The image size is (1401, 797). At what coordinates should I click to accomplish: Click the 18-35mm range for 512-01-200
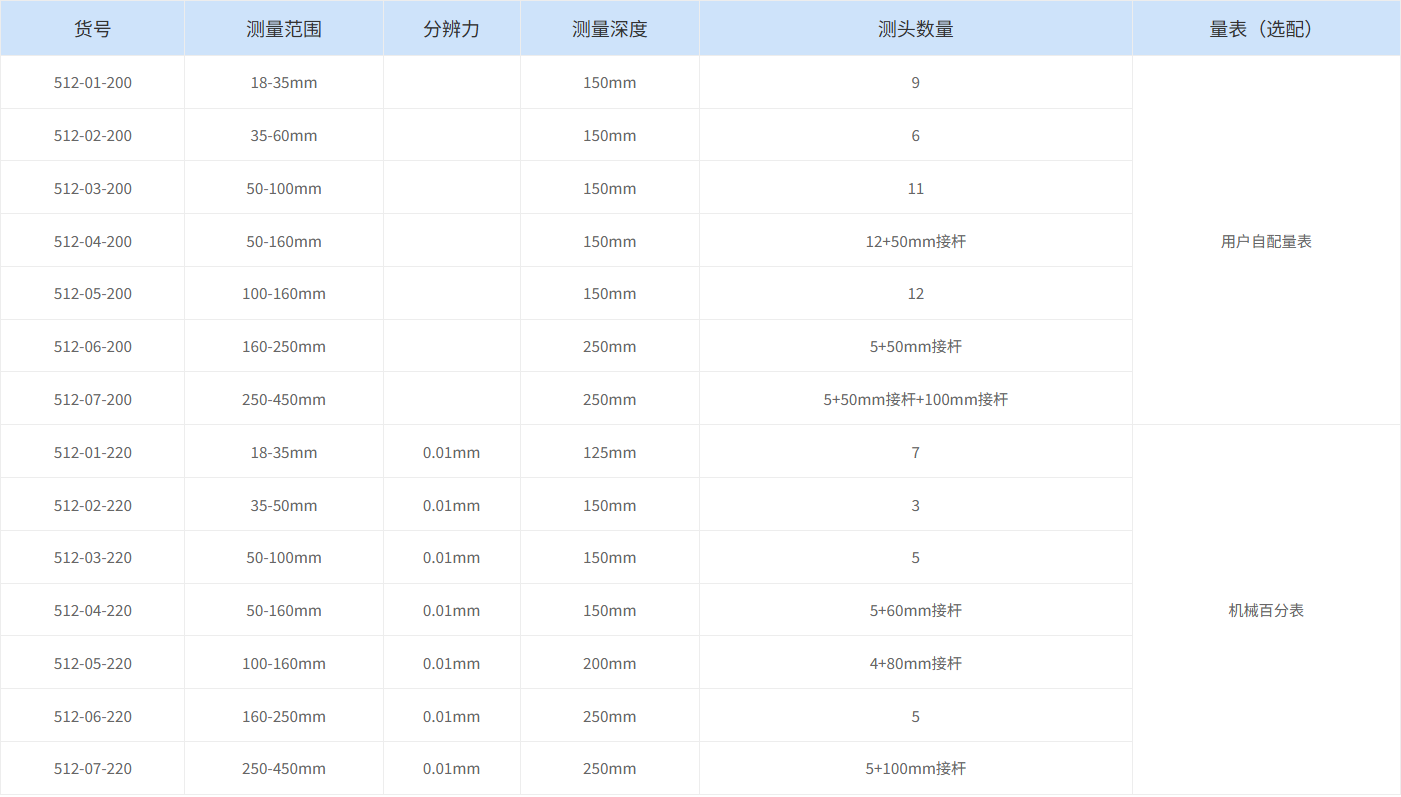click(x=283, y=82)
